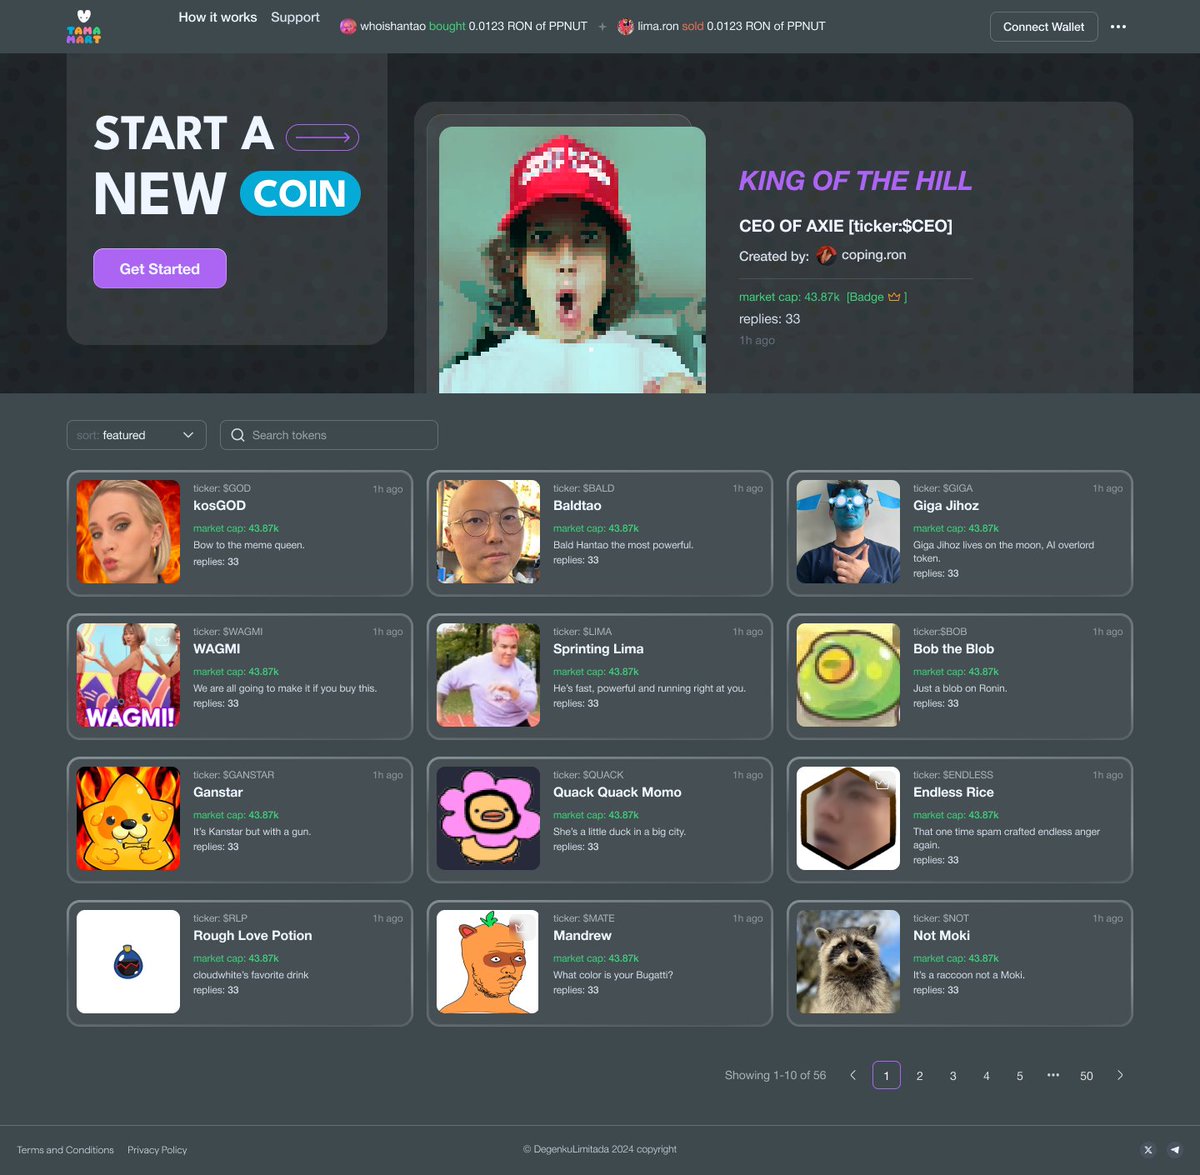Click the ticker: $QUACK text
Image resolution: width=1200 pixels, height=1175 pixels.
[588, 775]
